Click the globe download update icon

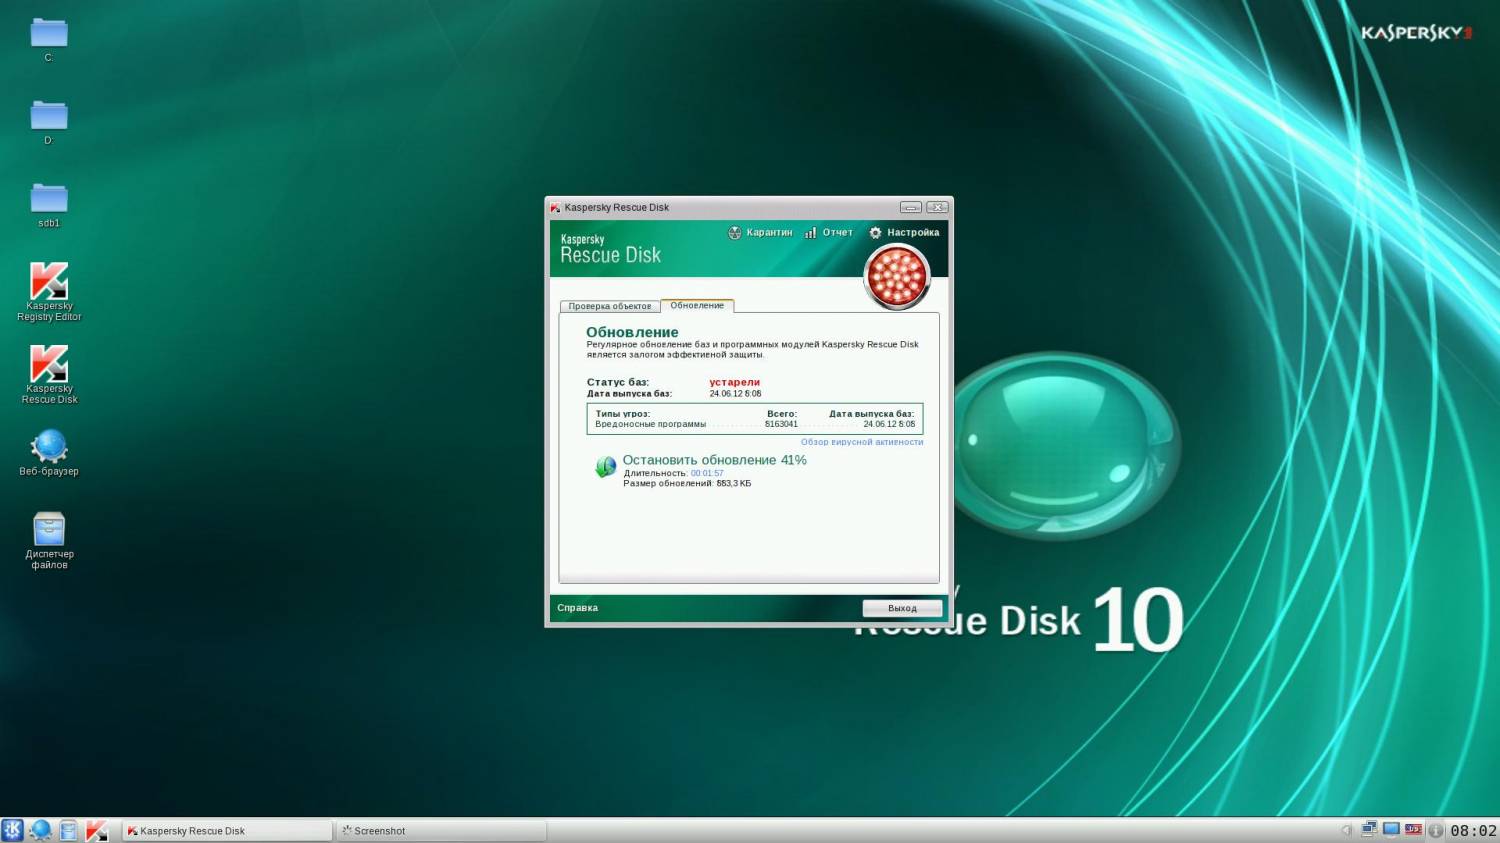click(605, 466)
